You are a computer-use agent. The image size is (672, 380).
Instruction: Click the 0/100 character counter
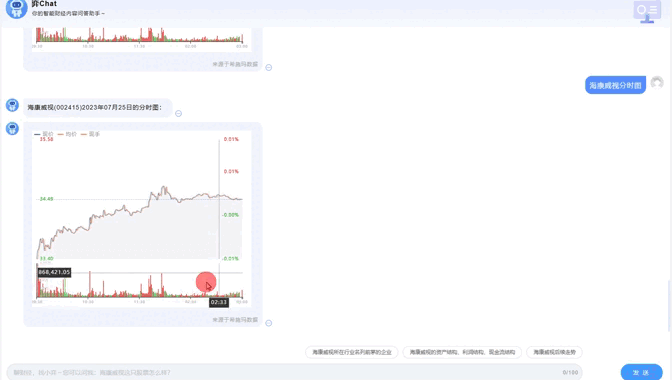pos(570,373)
